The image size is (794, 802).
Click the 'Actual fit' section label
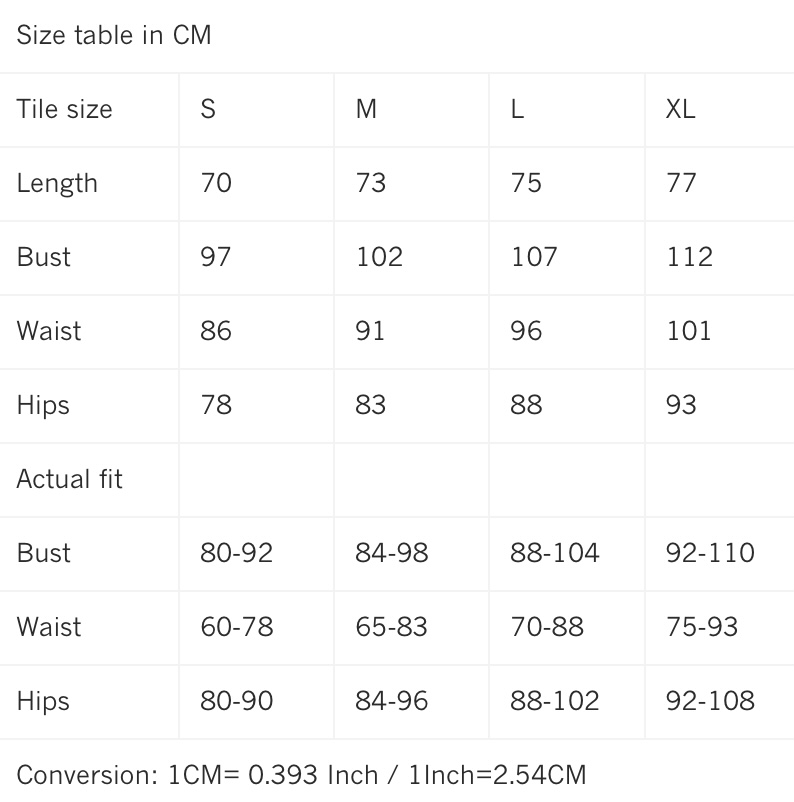pos(69,479)
